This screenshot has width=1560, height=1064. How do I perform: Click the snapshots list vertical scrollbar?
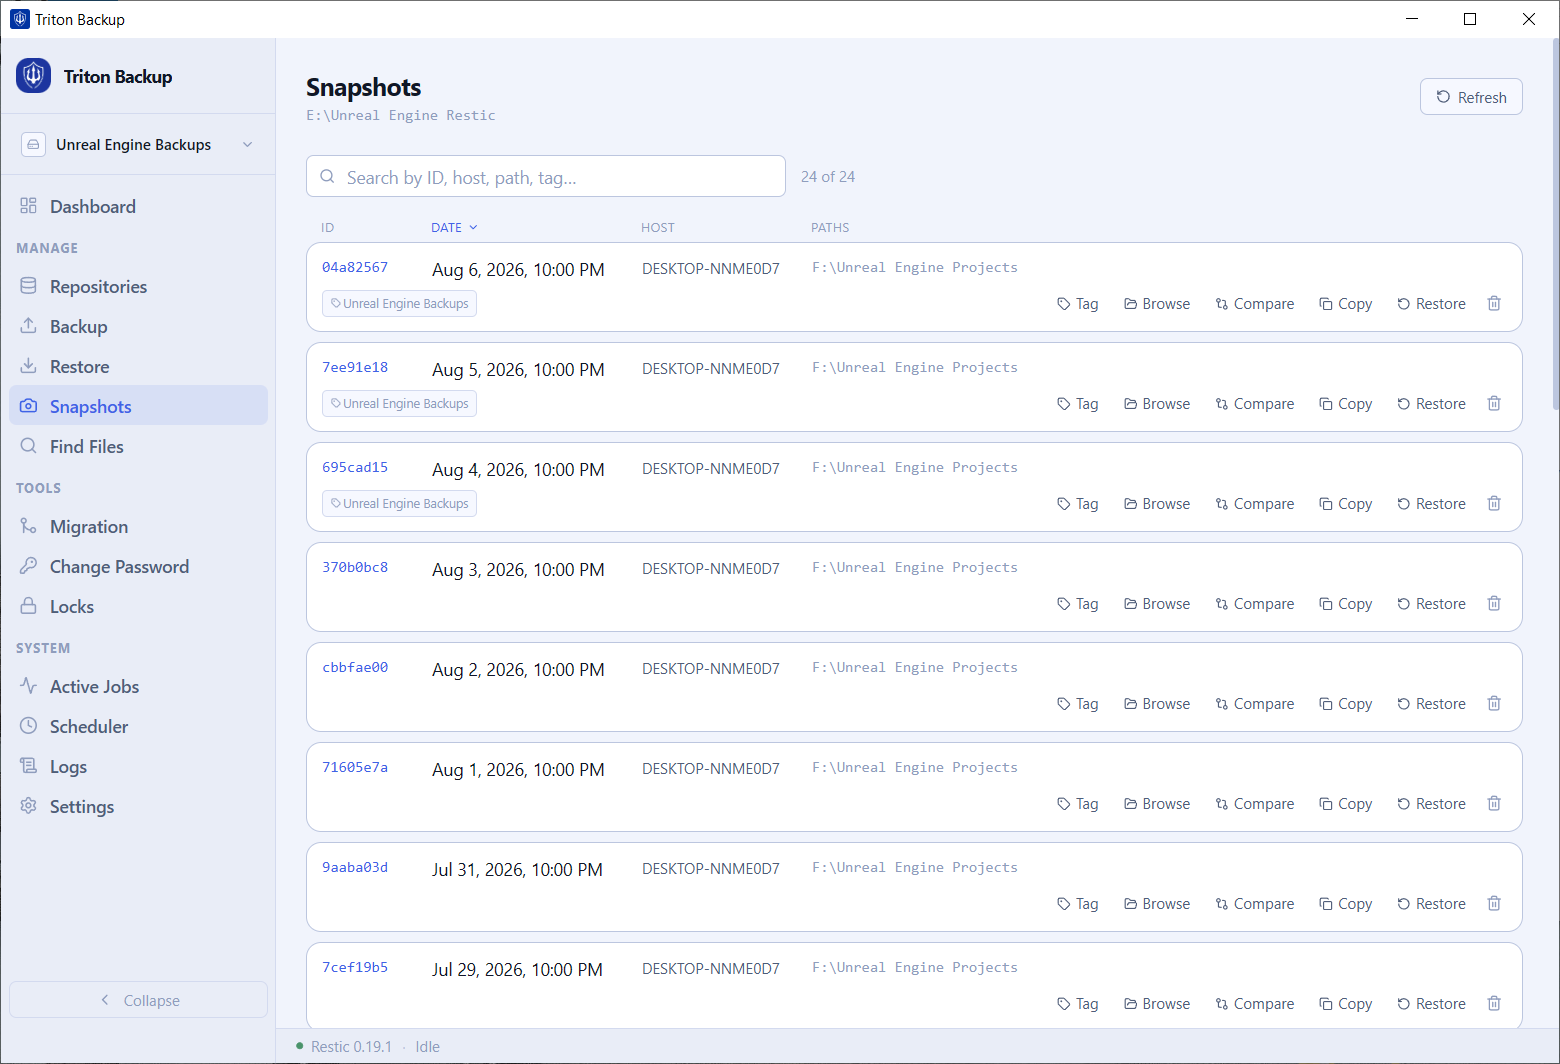click(1555, 225)
